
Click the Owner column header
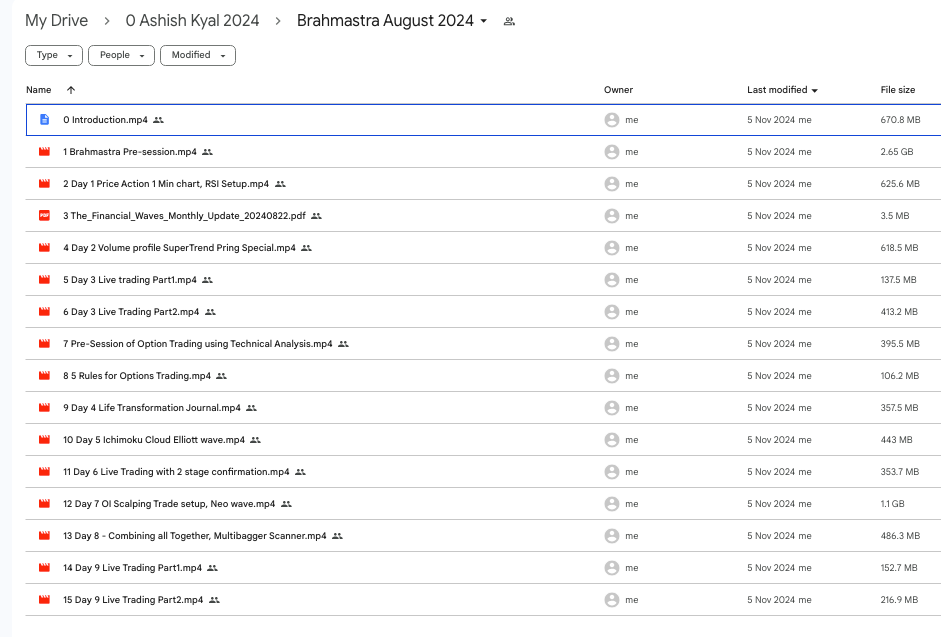point(618,90)
